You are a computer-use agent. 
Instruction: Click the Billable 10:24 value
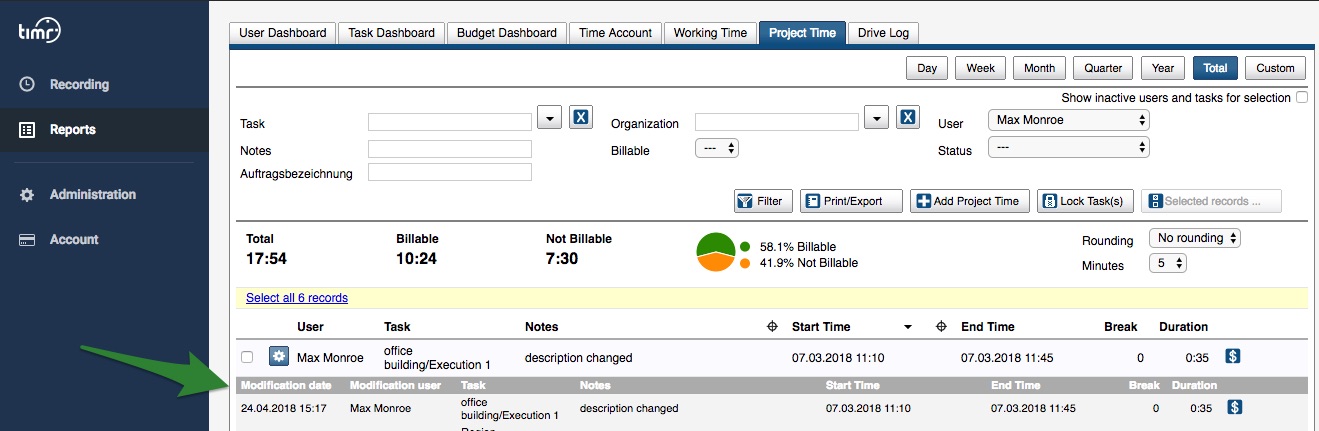coord(417,259)
